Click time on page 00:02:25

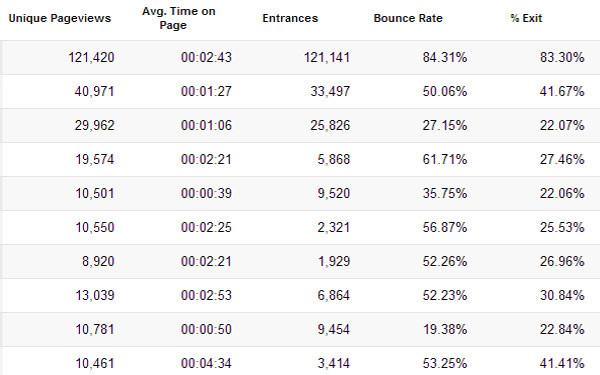pos(206,228)
